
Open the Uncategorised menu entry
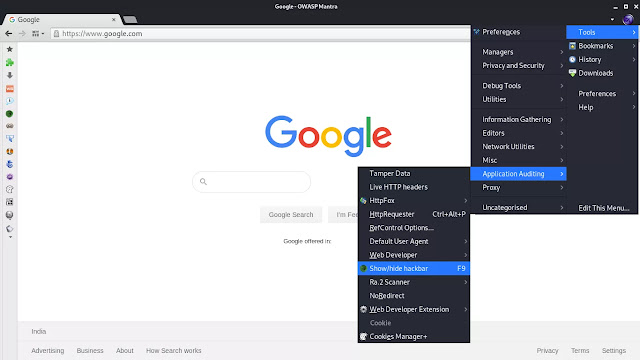click(518, 207)
